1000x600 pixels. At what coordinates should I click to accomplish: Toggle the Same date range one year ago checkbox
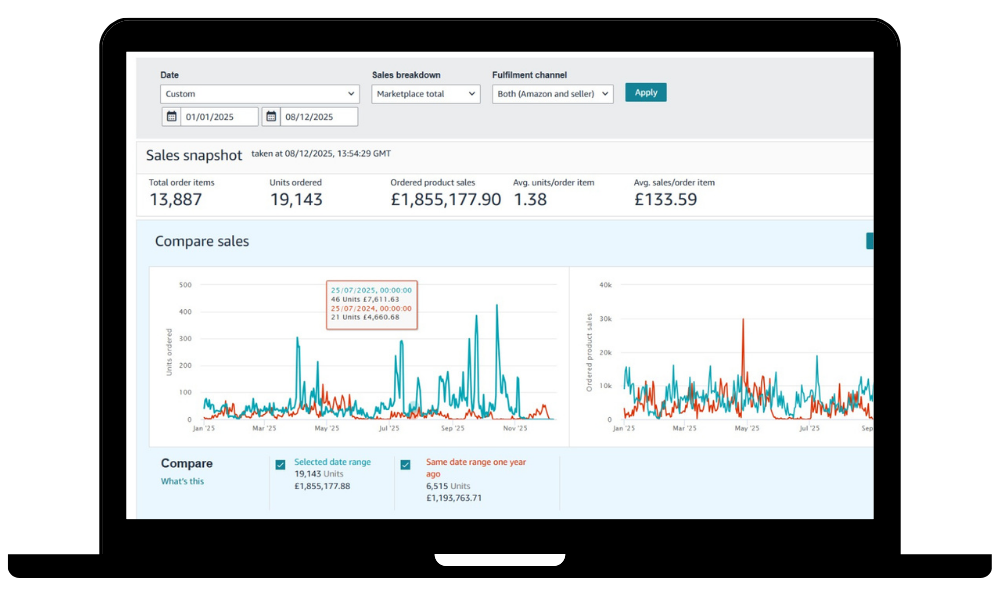click(x=405, y=465)
